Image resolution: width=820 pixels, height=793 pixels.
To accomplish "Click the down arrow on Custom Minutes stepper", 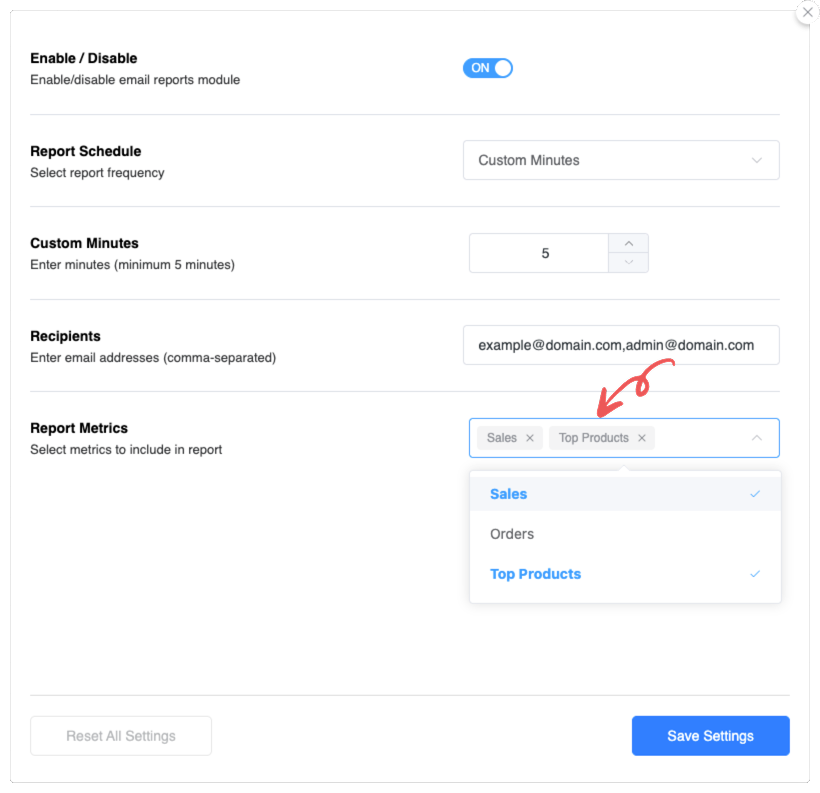I will point(628,263).
